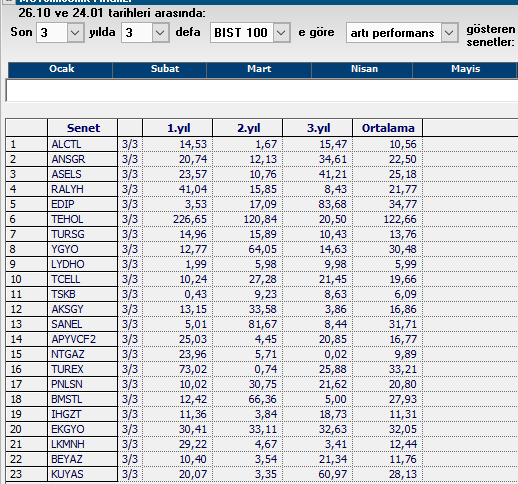Click YGYO's 2.yıl value 64,05

coord(262,249)
